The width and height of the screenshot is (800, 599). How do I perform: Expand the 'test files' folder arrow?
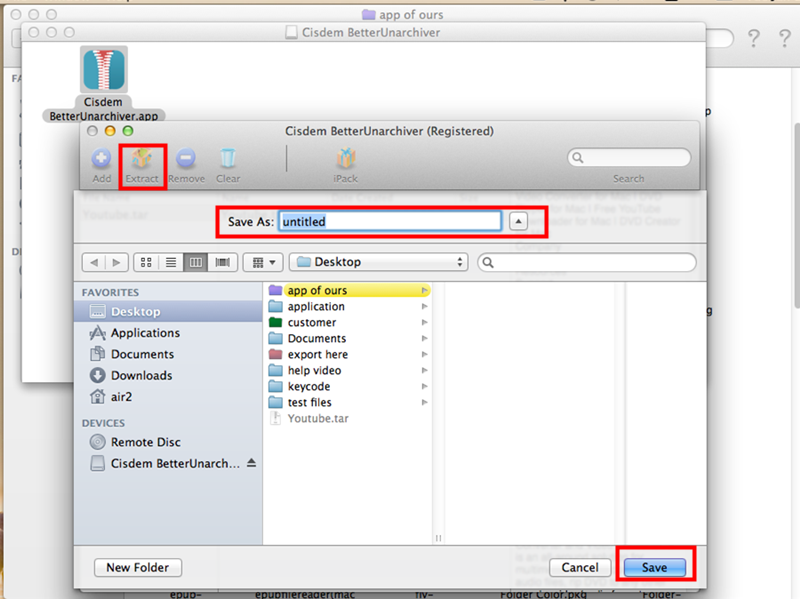coord(424,403)
